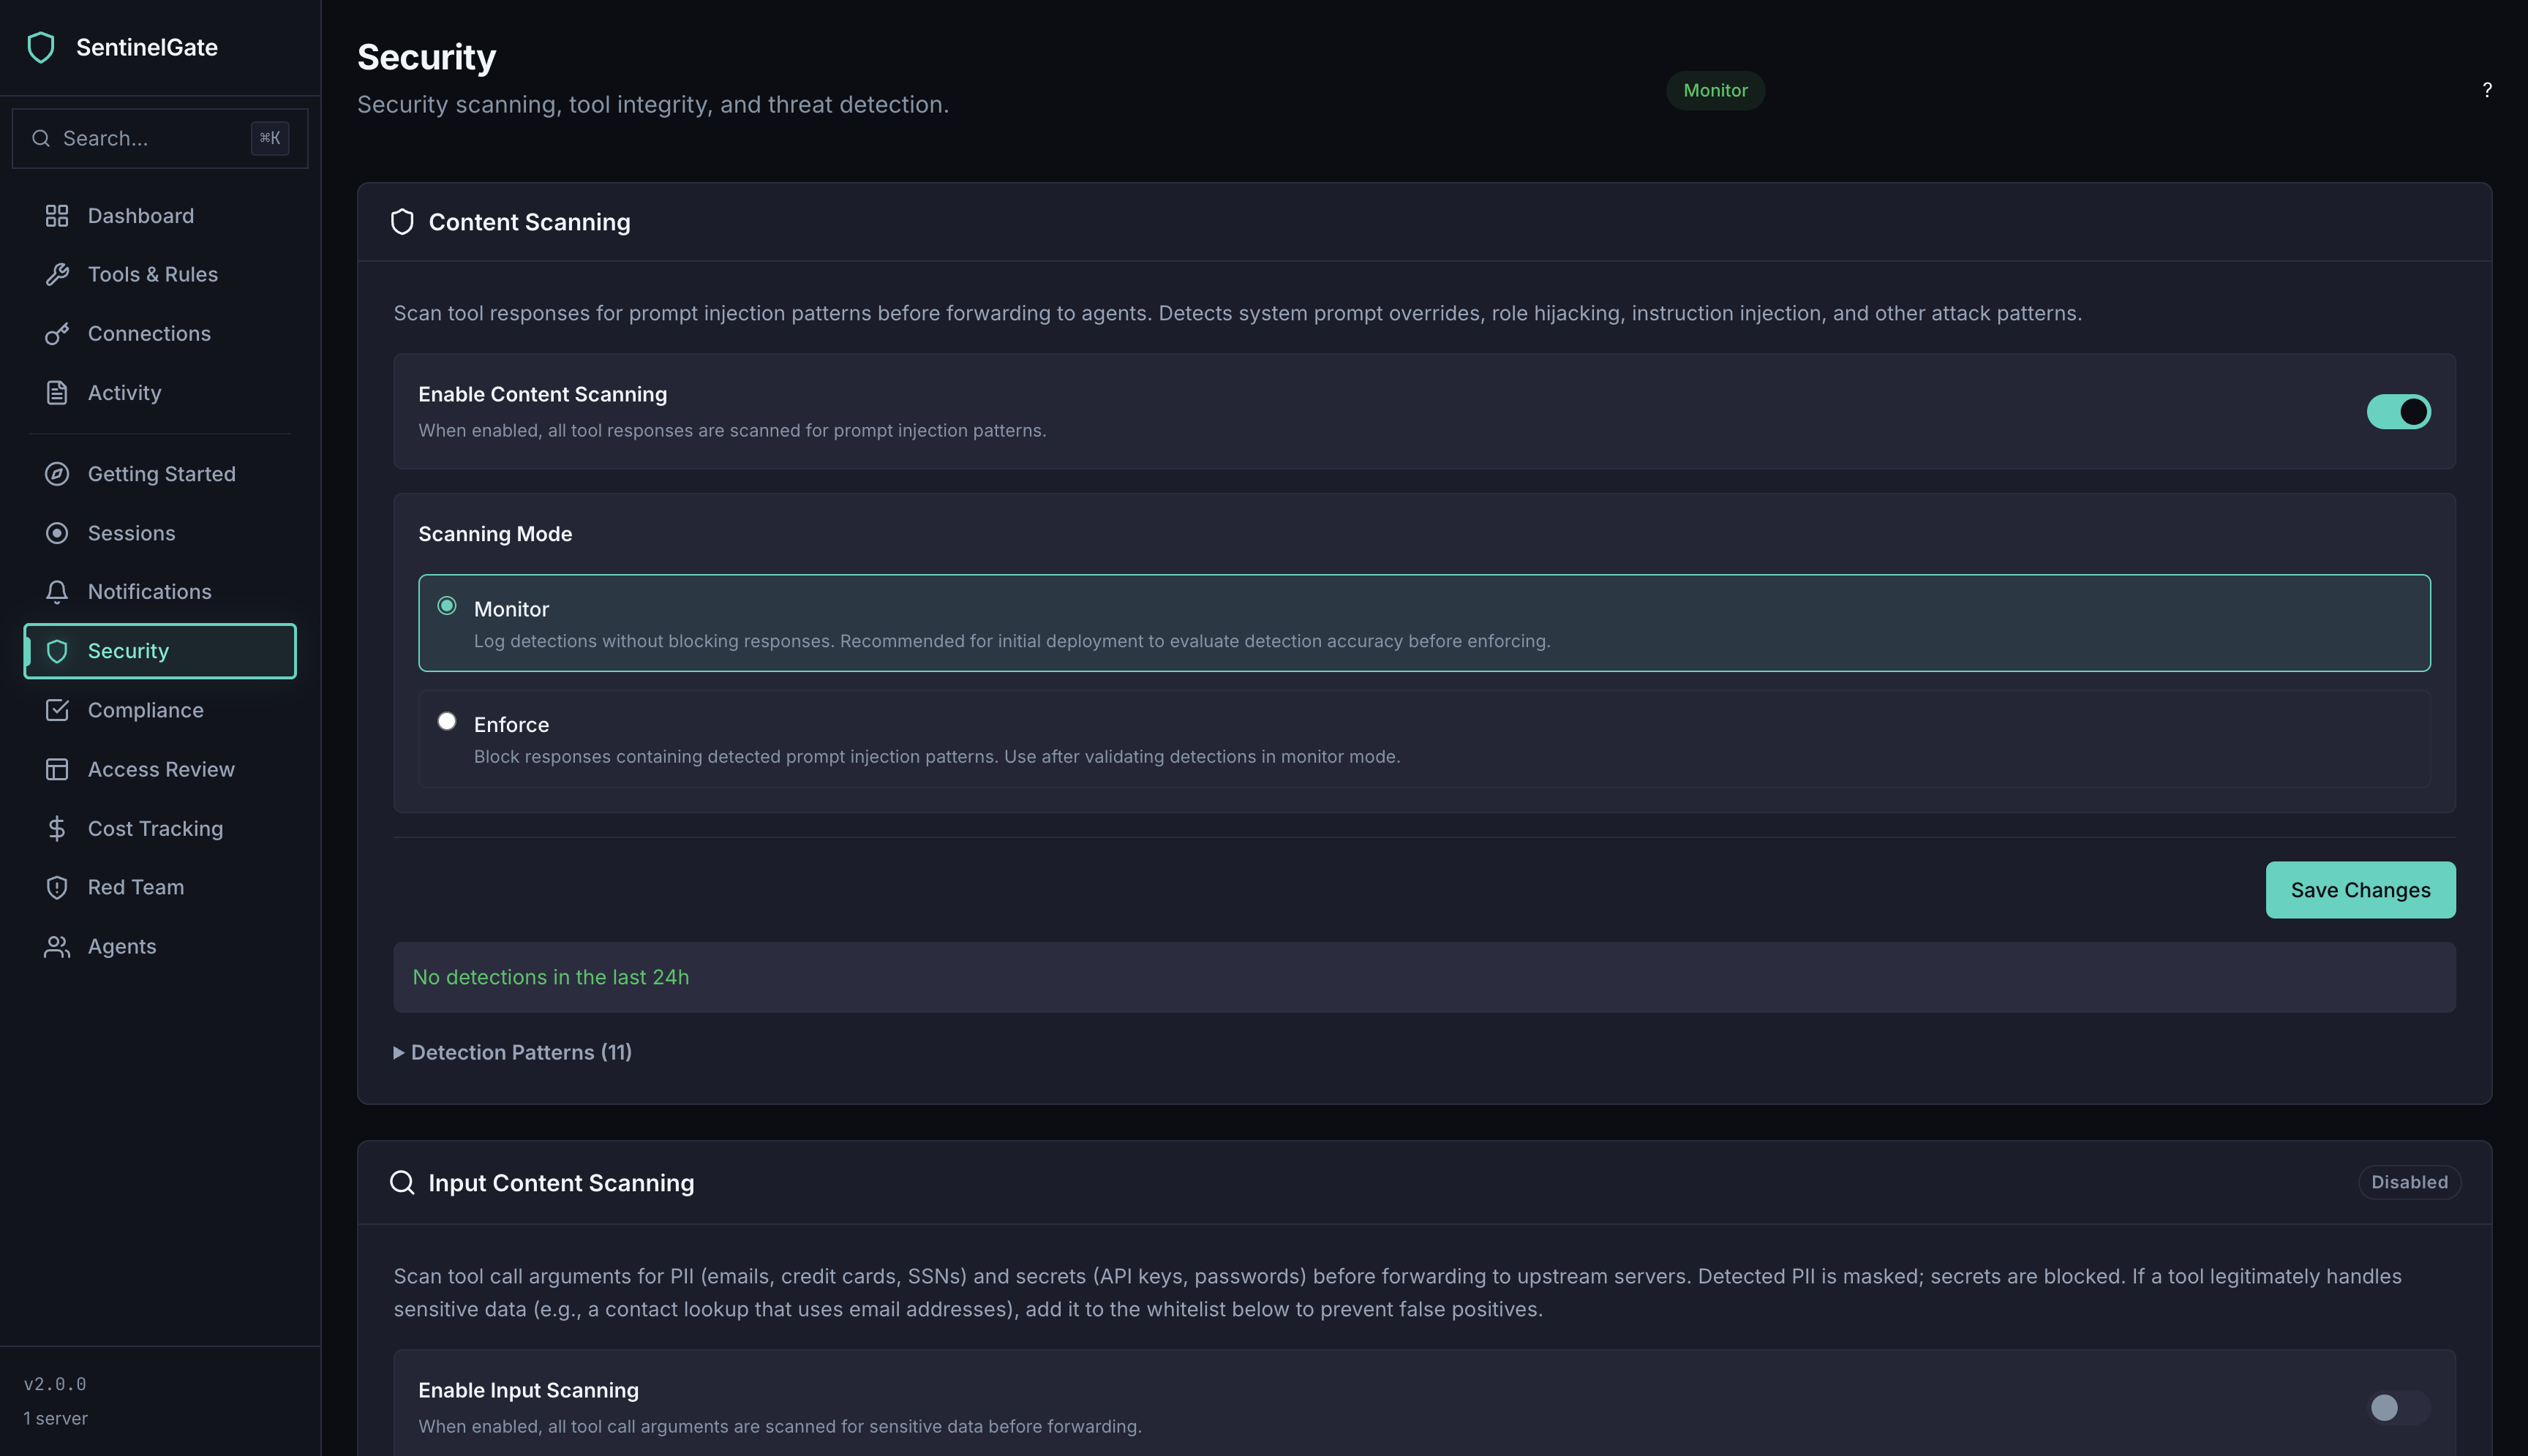Click the Dashboard grid icon

click(x=57, y=216)
